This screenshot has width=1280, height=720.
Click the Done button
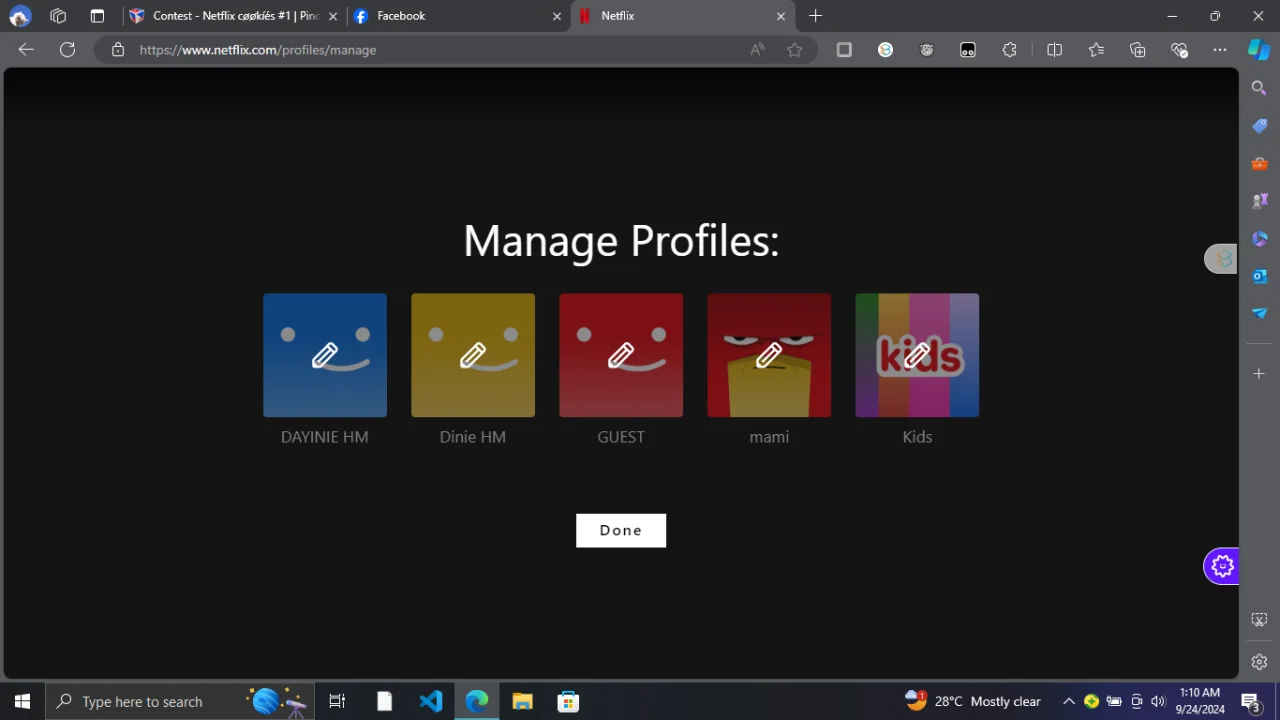621,530
